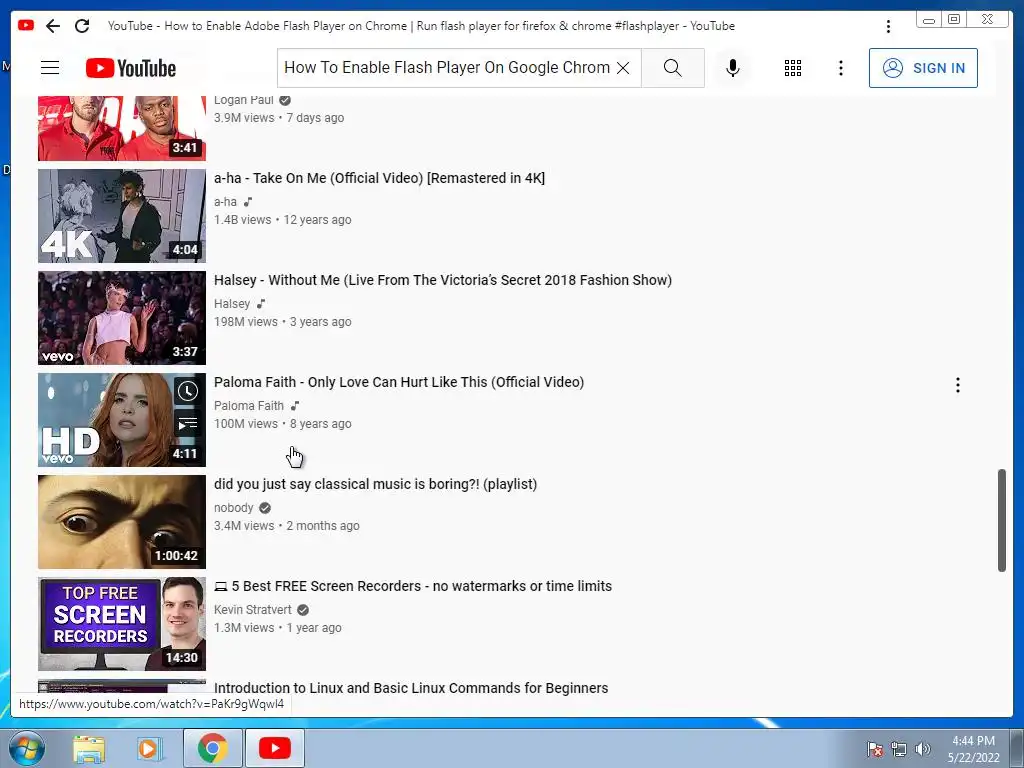Open classical music playlist thumbnail
The width and height of the screenshot is (1024, 768).
click(x=121, y=522)
